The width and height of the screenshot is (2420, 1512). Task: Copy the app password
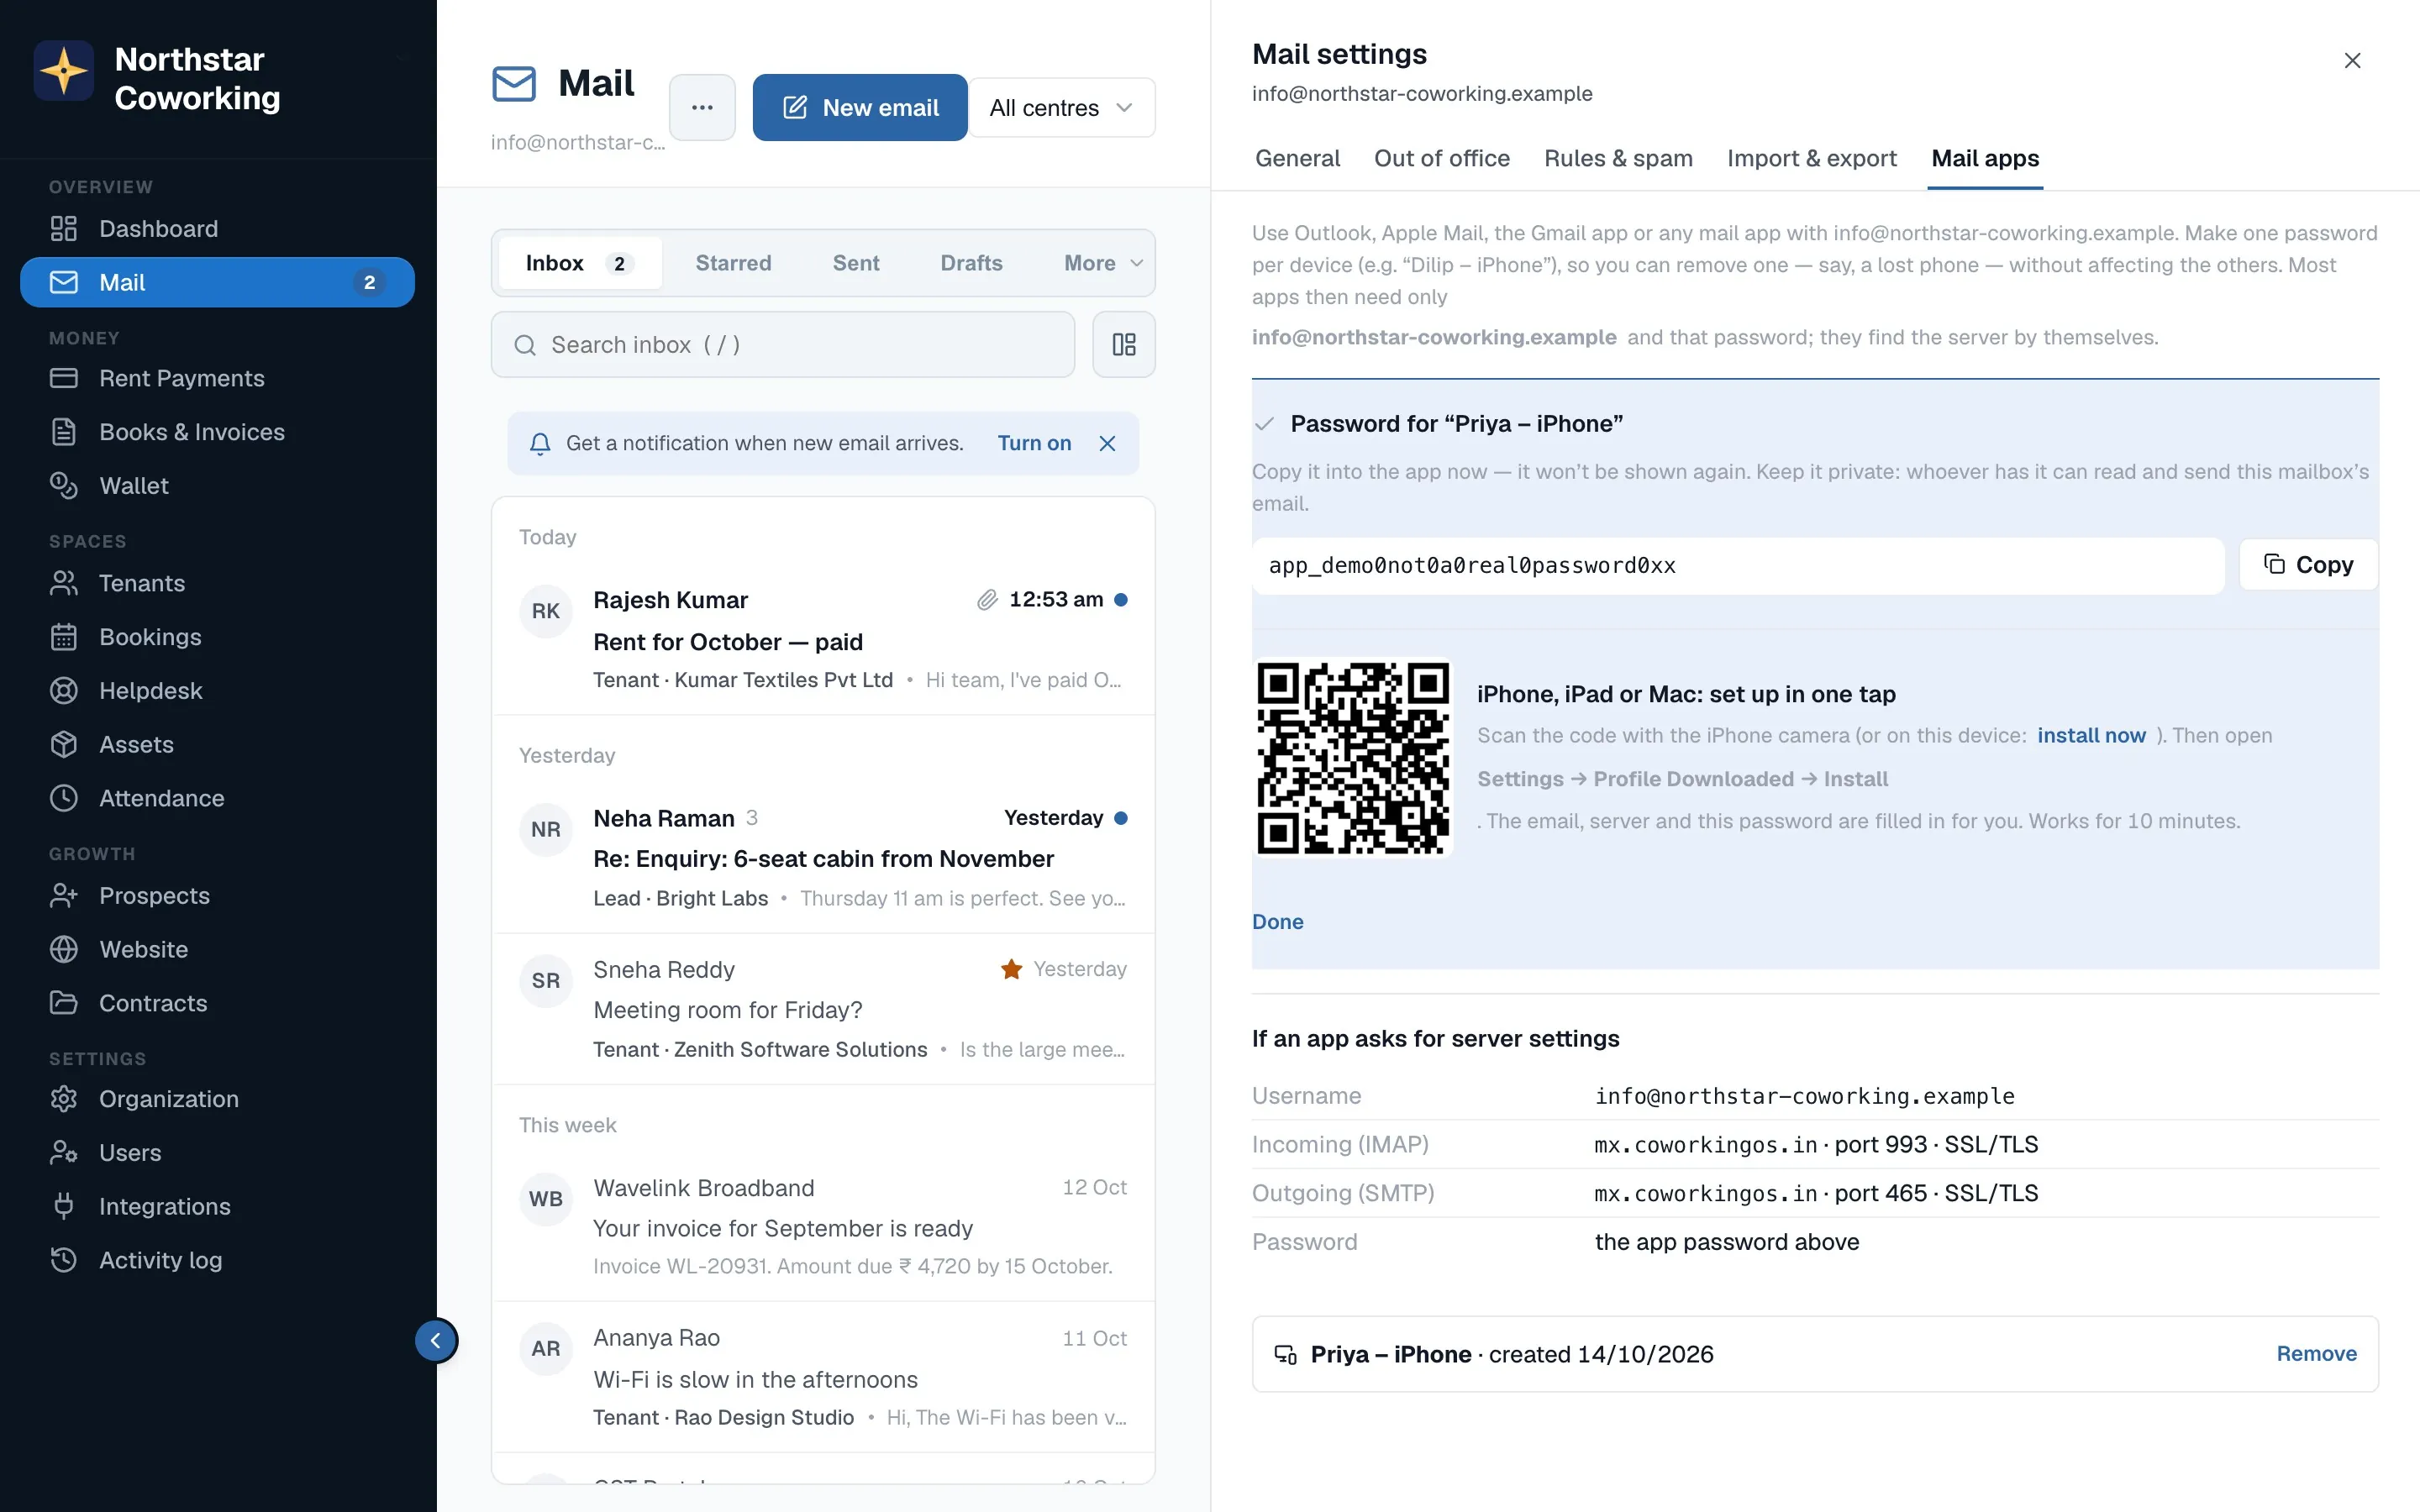click(x=2308, y=565)
